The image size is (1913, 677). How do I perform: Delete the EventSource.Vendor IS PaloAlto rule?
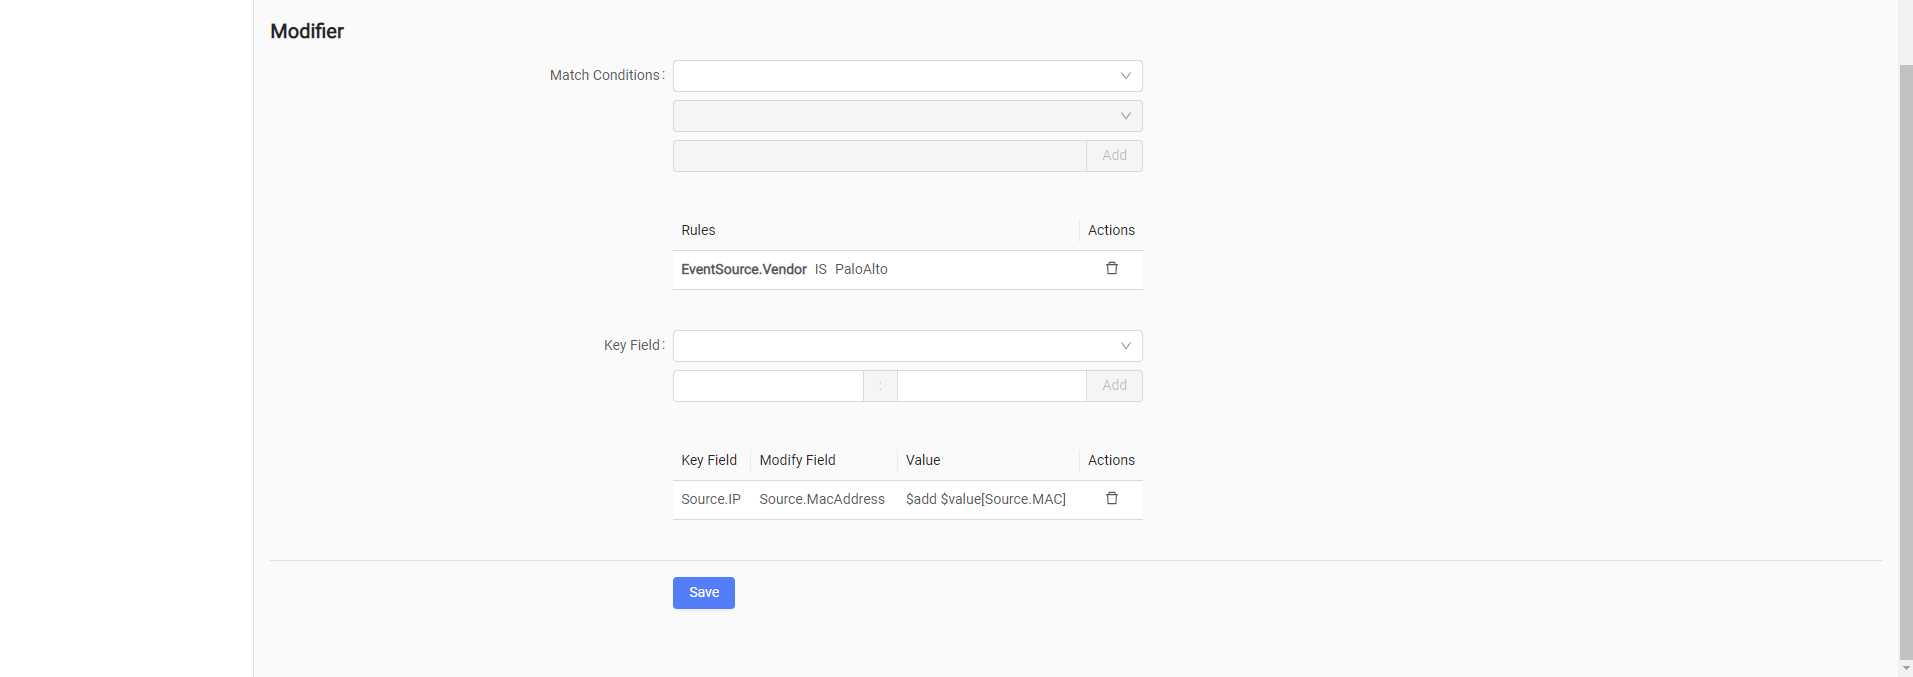(x=1111, y=268)
